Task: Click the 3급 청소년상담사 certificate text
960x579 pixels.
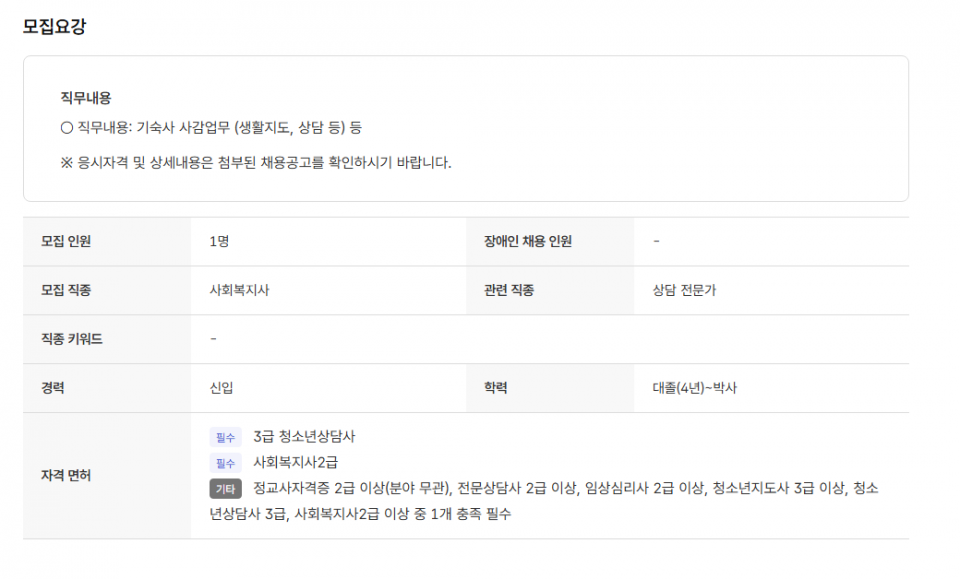Action: (x=304, y=437)
